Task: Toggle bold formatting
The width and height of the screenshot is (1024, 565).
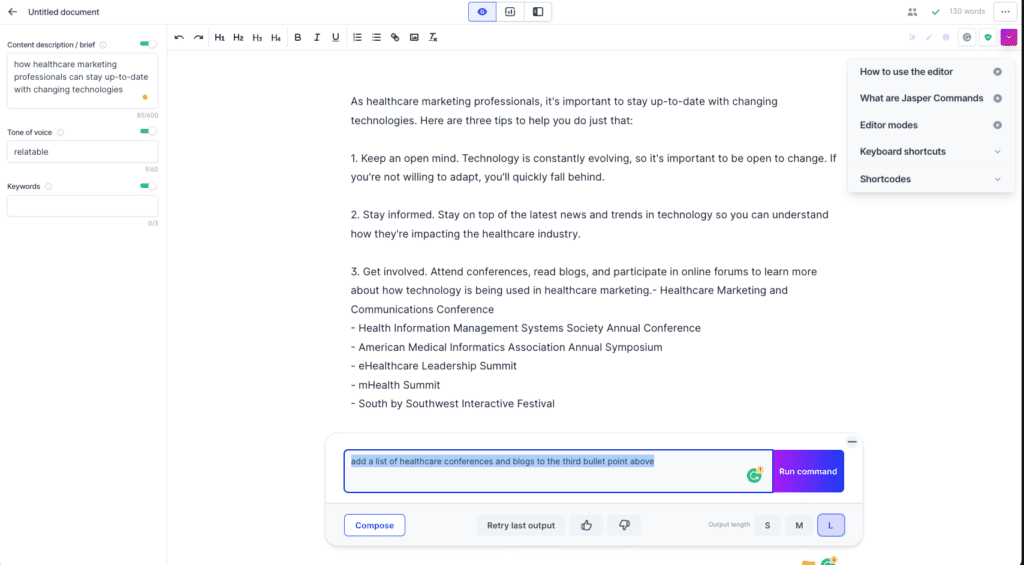Action: [297, 38]
